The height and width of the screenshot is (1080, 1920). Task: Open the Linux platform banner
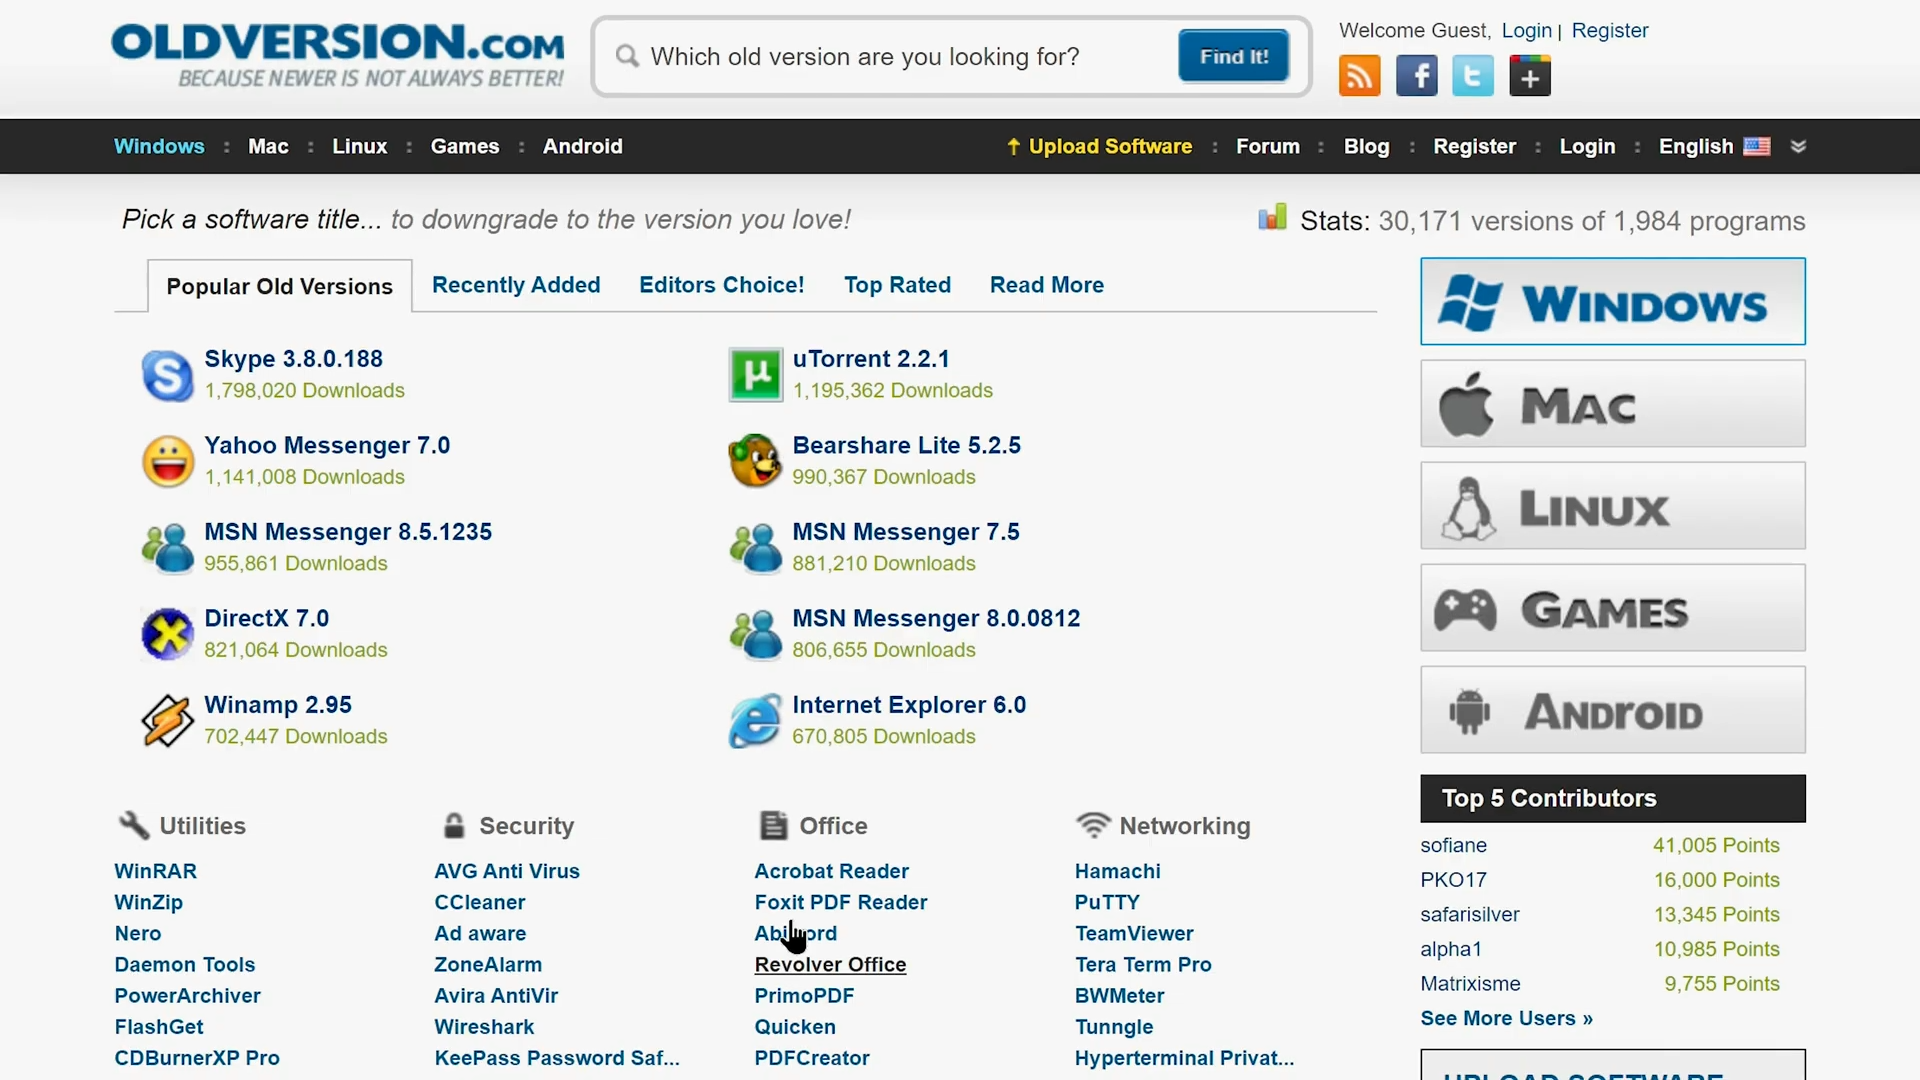click(x=1612, y=505)
